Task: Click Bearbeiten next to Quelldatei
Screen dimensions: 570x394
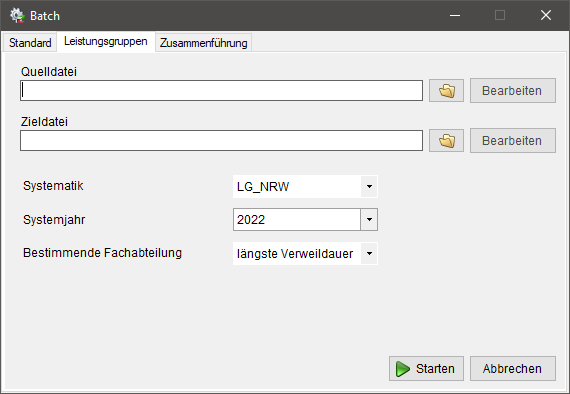Action: 513,91
